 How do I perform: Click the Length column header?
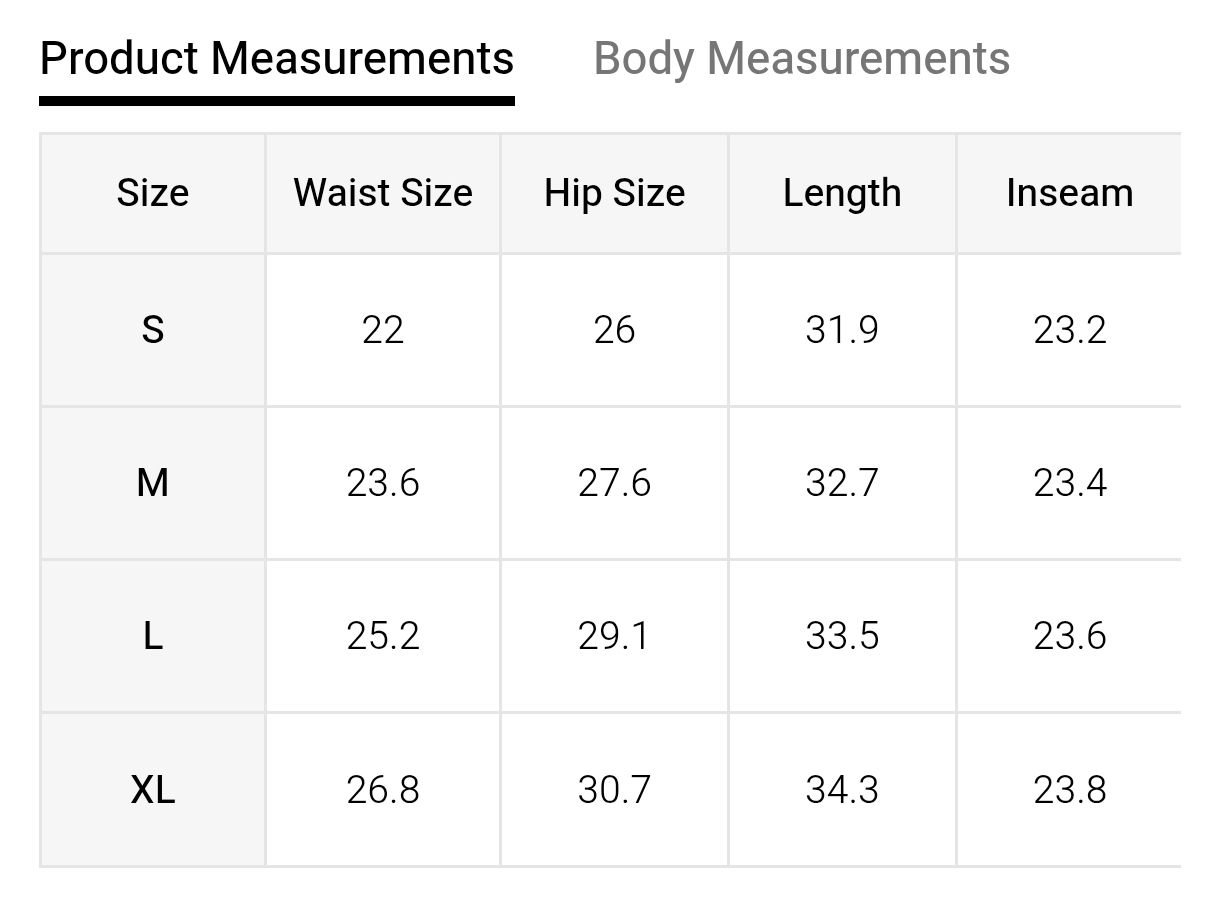coord(842,193)
